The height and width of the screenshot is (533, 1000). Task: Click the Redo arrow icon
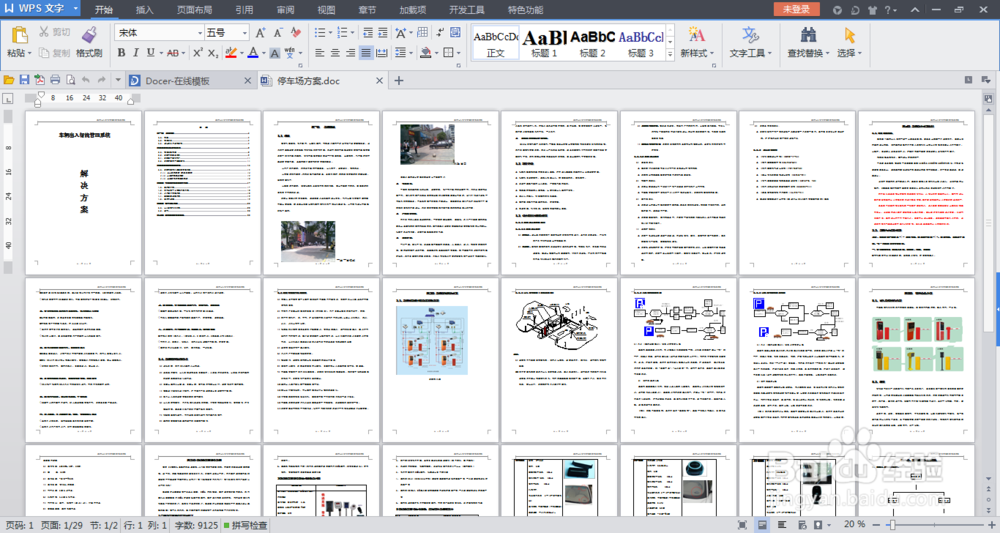point(101,80)
